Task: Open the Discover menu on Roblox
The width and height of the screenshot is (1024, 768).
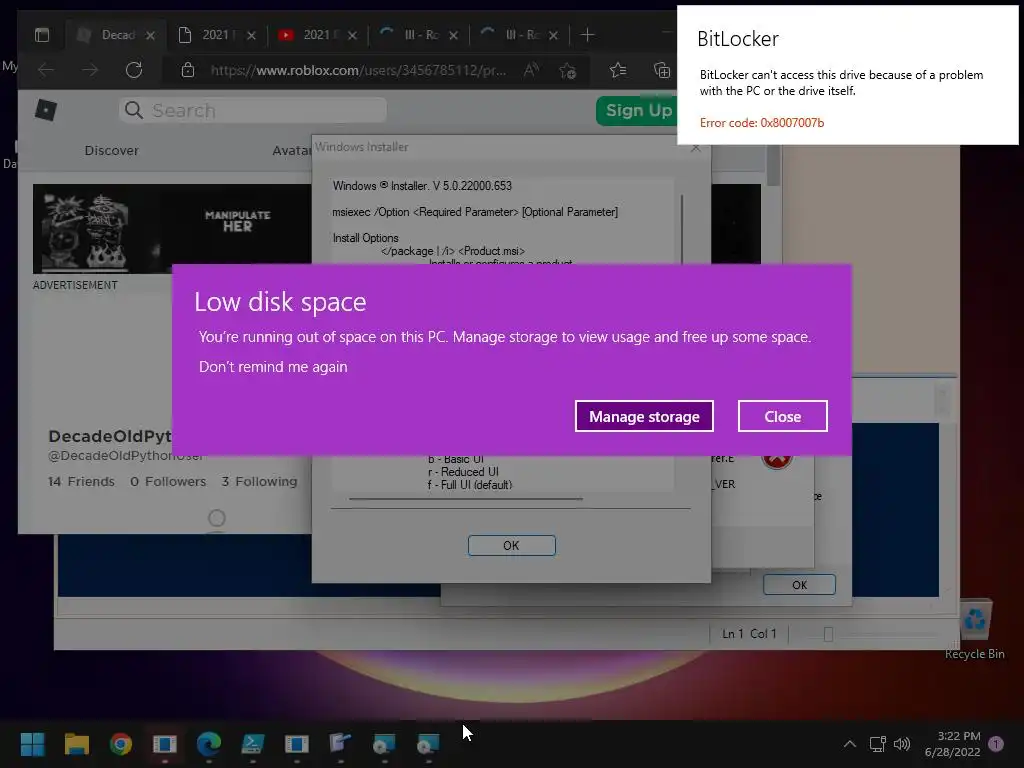Action: click(x=112, y=150)
